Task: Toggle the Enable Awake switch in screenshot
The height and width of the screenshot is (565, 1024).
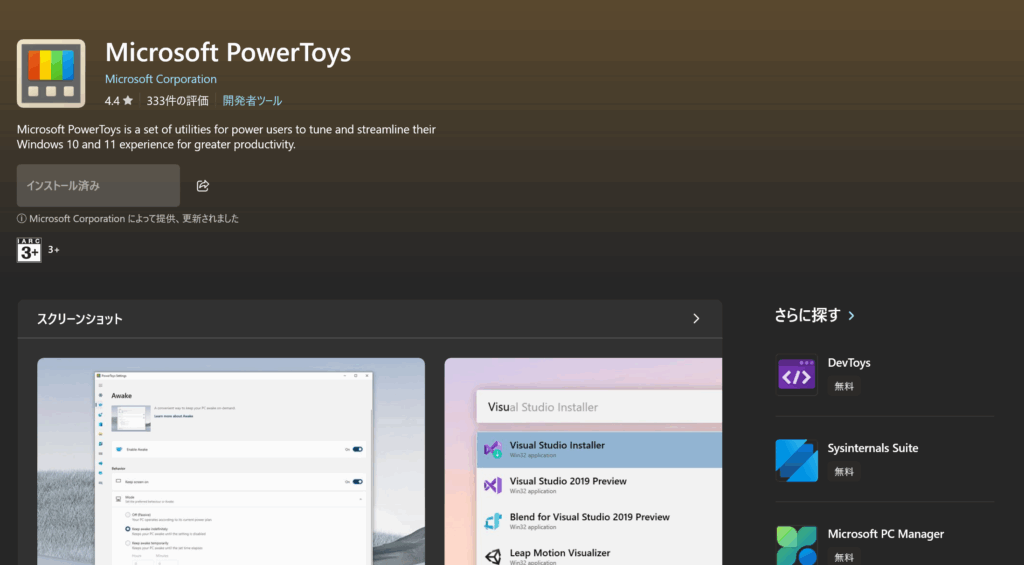Action: [357, 449]
